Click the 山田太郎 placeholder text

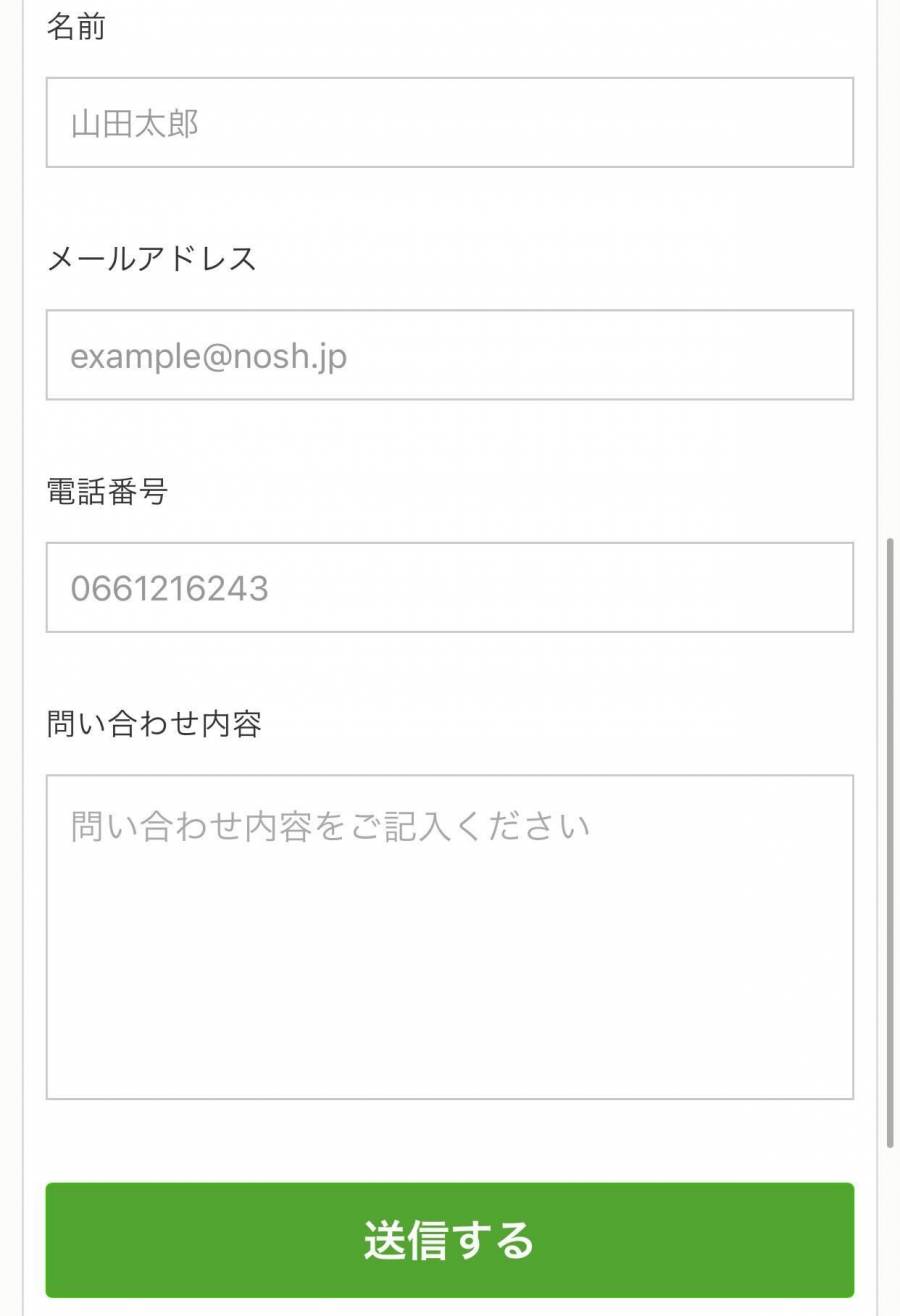pos(135,124)
